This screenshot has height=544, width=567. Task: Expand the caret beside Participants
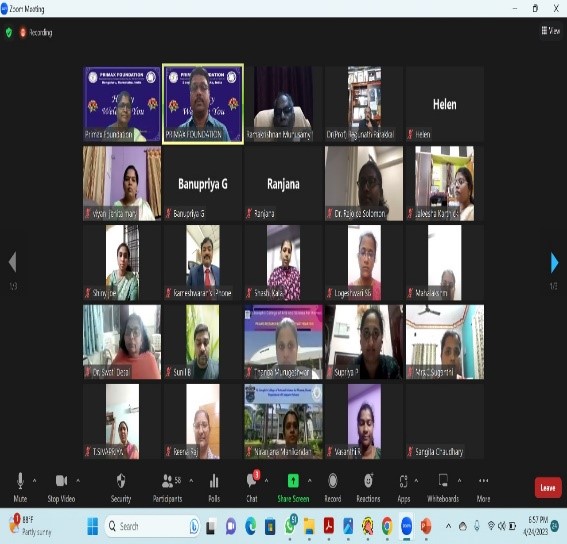click(191, 481)
